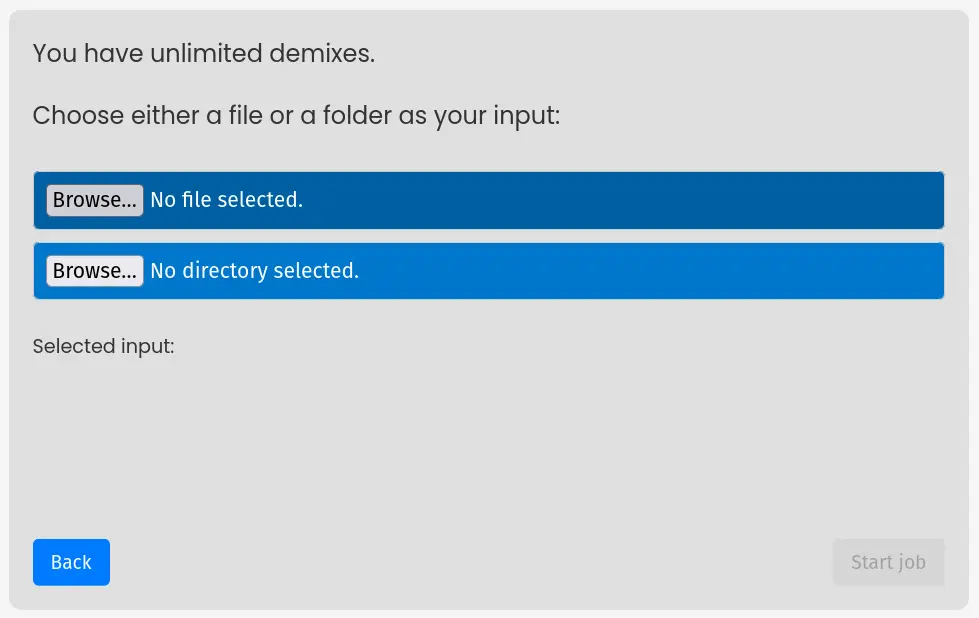Go back with the Back button
Viewport: 979px width, 618px height.
pyautogui.click(x=71, y=562)
